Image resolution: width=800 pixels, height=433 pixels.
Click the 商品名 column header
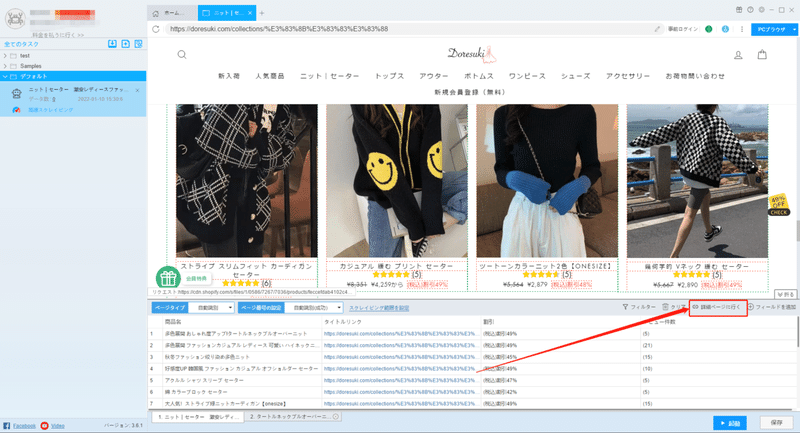click(173, 322)
